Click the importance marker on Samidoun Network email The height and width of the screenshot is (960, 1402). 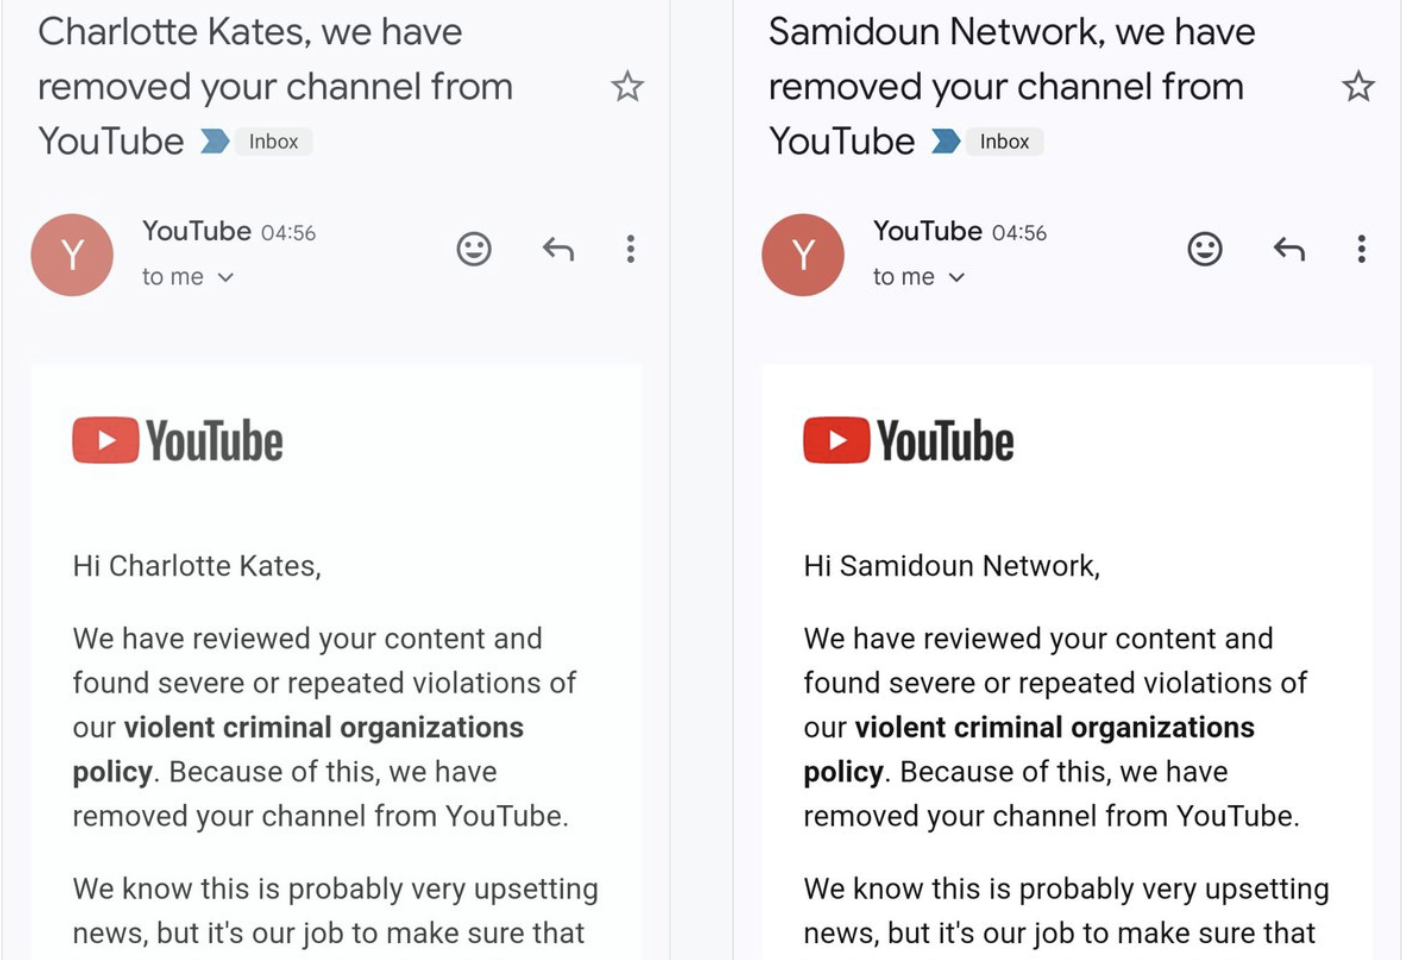coord(946,142)
